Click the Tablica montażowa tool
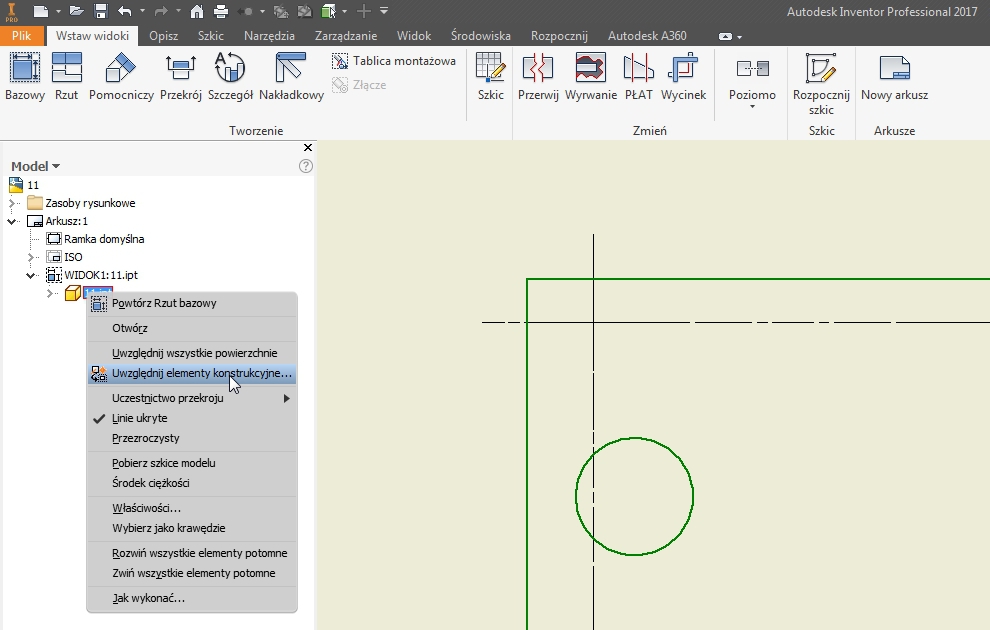The height and width of the screenshot is (630, 990). coord(394,61)
